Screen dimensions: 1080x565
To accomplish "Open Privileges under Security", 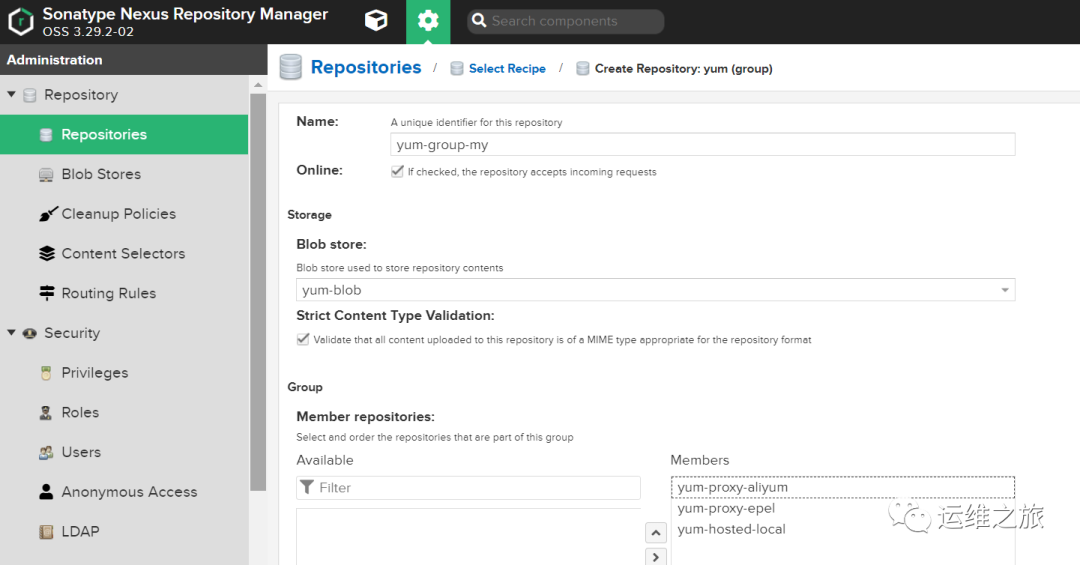I will pos(95,373).
